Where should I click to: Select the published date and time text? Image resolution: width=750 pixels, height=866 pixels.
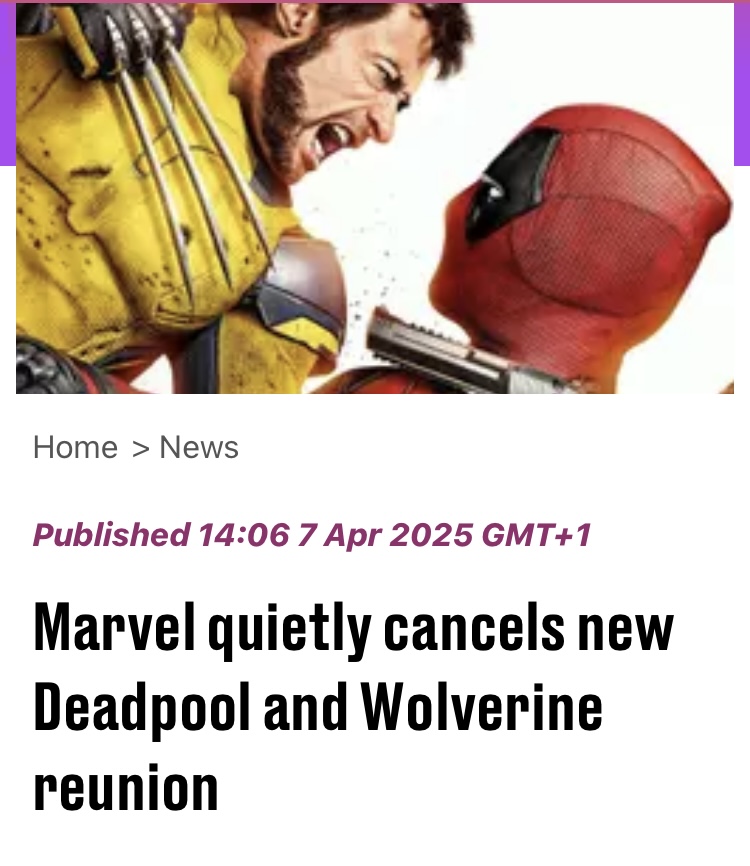coord(312,535)
